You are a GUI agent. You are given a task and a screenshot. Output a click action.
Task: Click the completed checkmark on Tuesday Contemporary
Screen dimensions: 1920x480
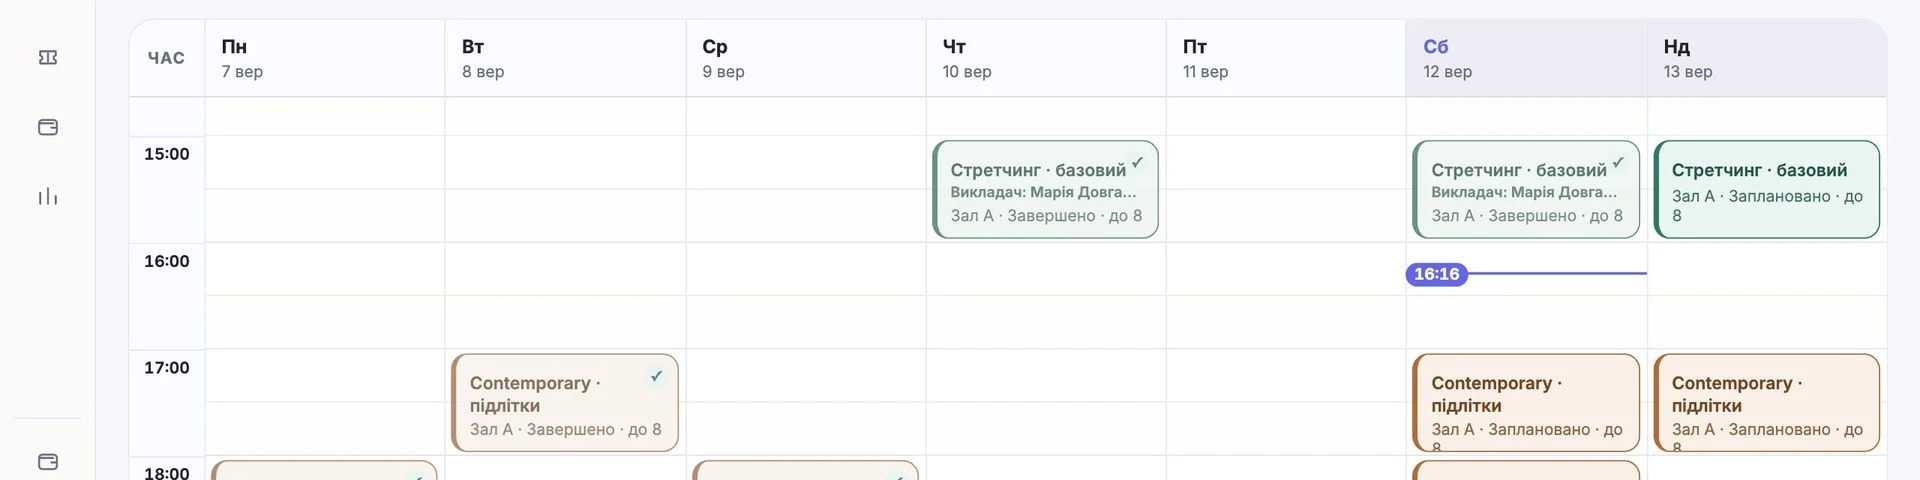(656, 376)
